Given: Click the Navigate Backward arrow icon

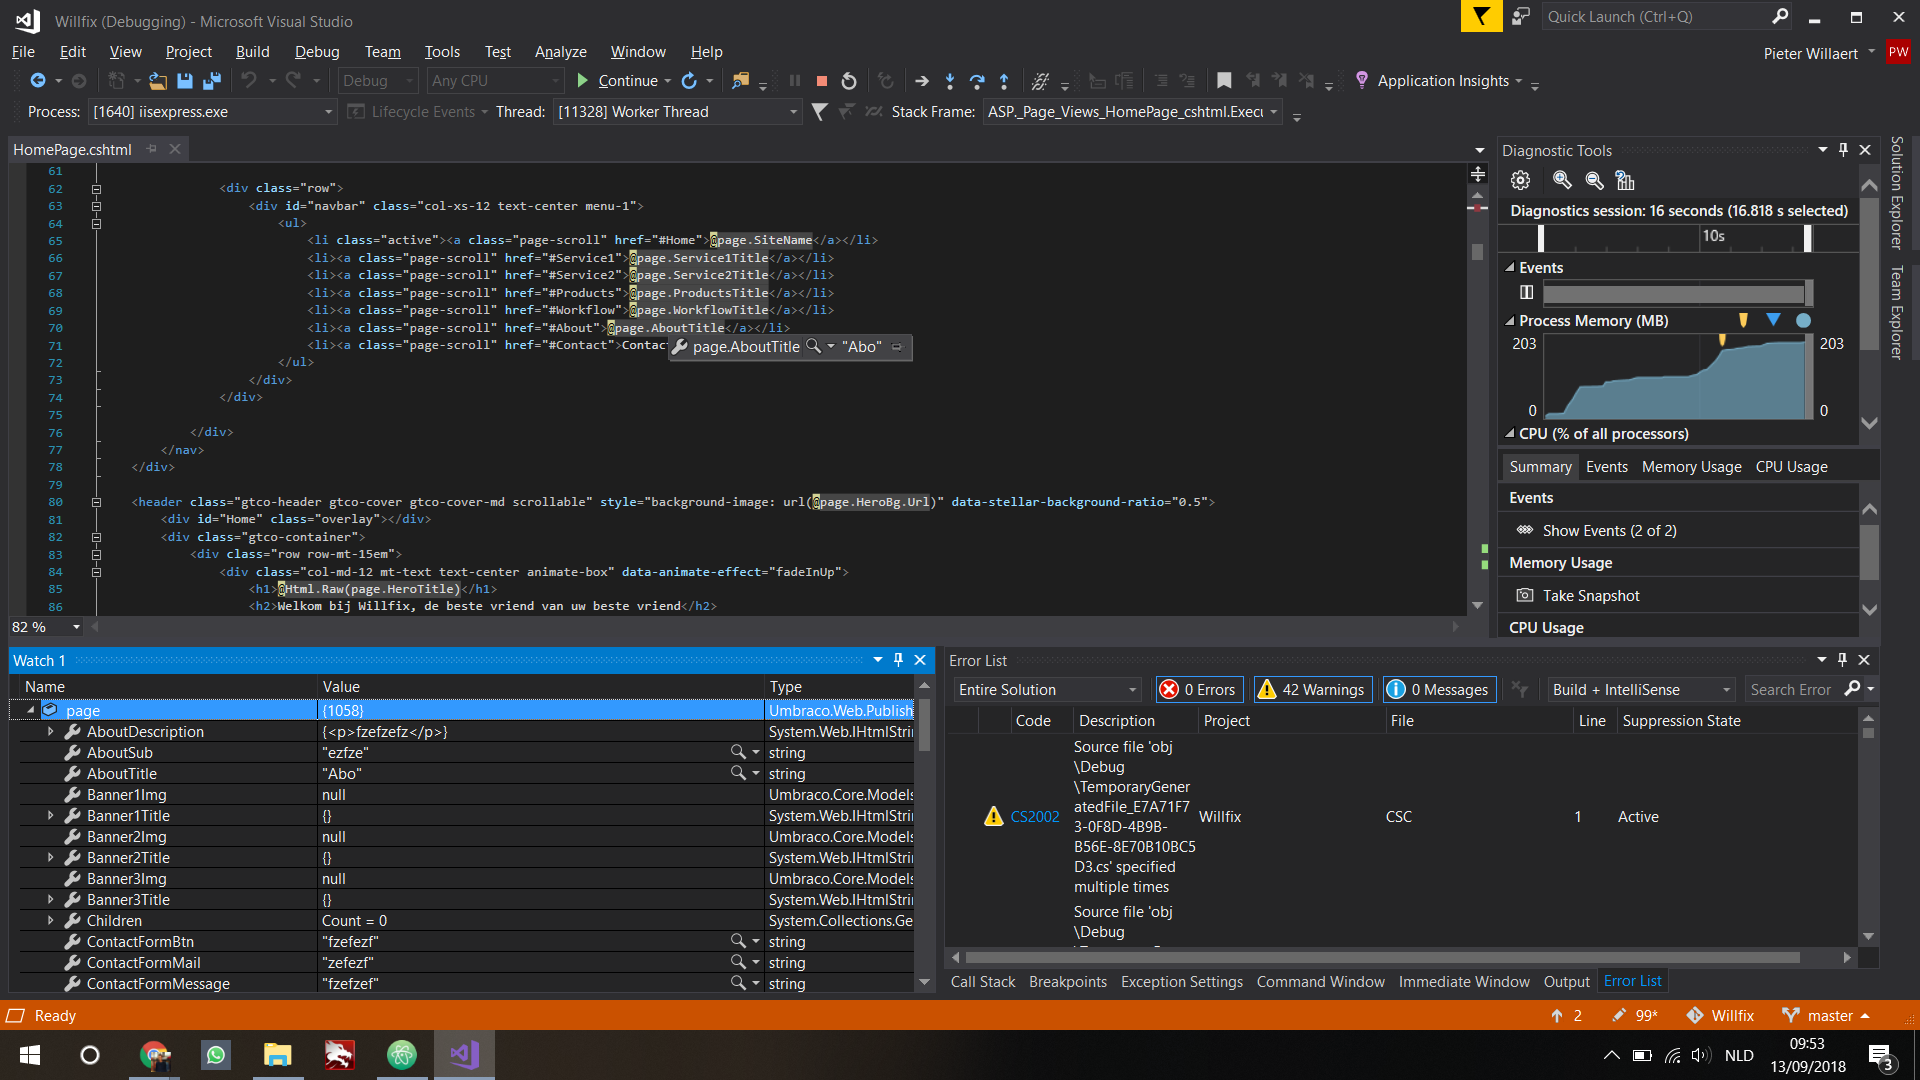Looking at the screenshot, I should 38,81.
